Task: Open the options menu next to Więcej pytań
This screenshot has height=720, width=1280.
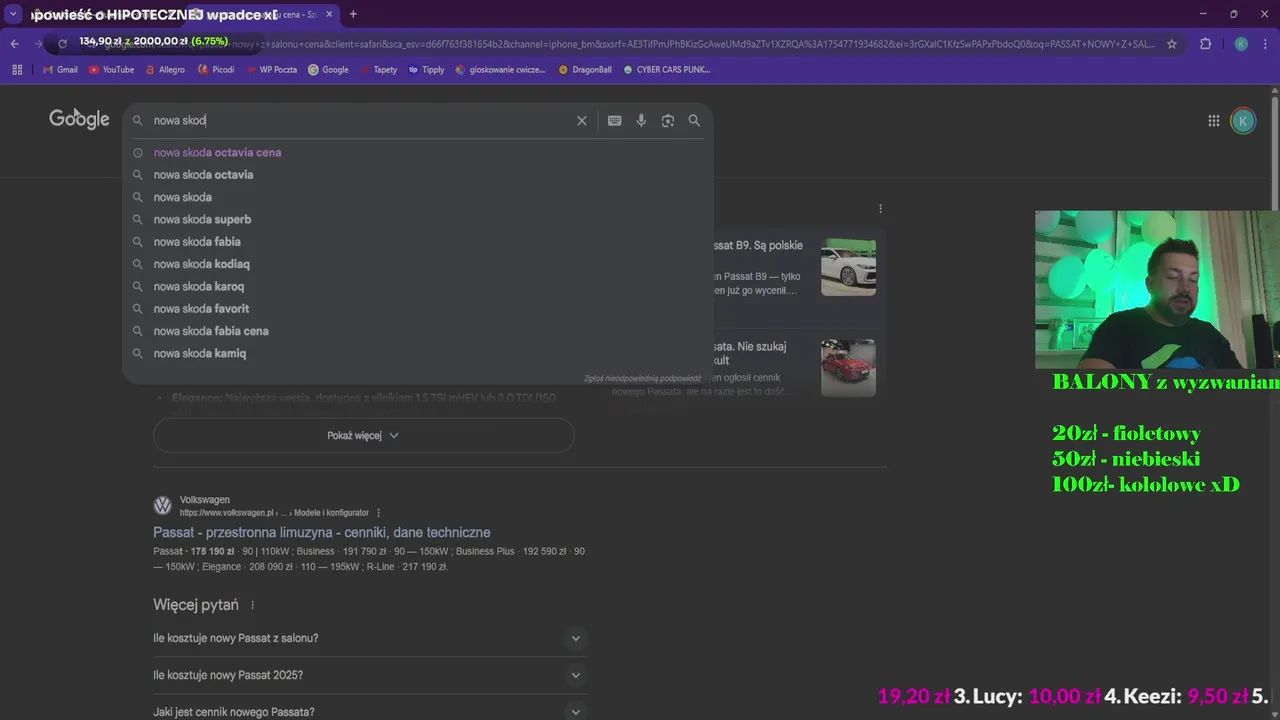Action: 252,605
